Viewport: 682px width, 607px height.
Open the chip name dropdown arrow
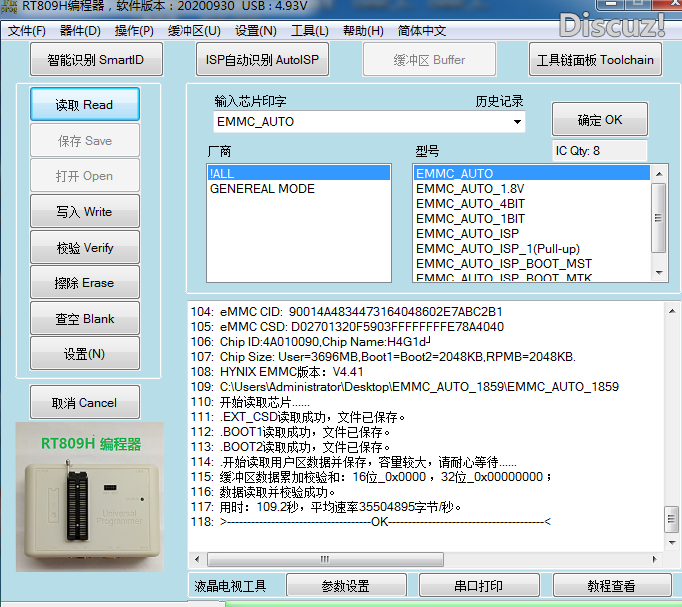517,122
